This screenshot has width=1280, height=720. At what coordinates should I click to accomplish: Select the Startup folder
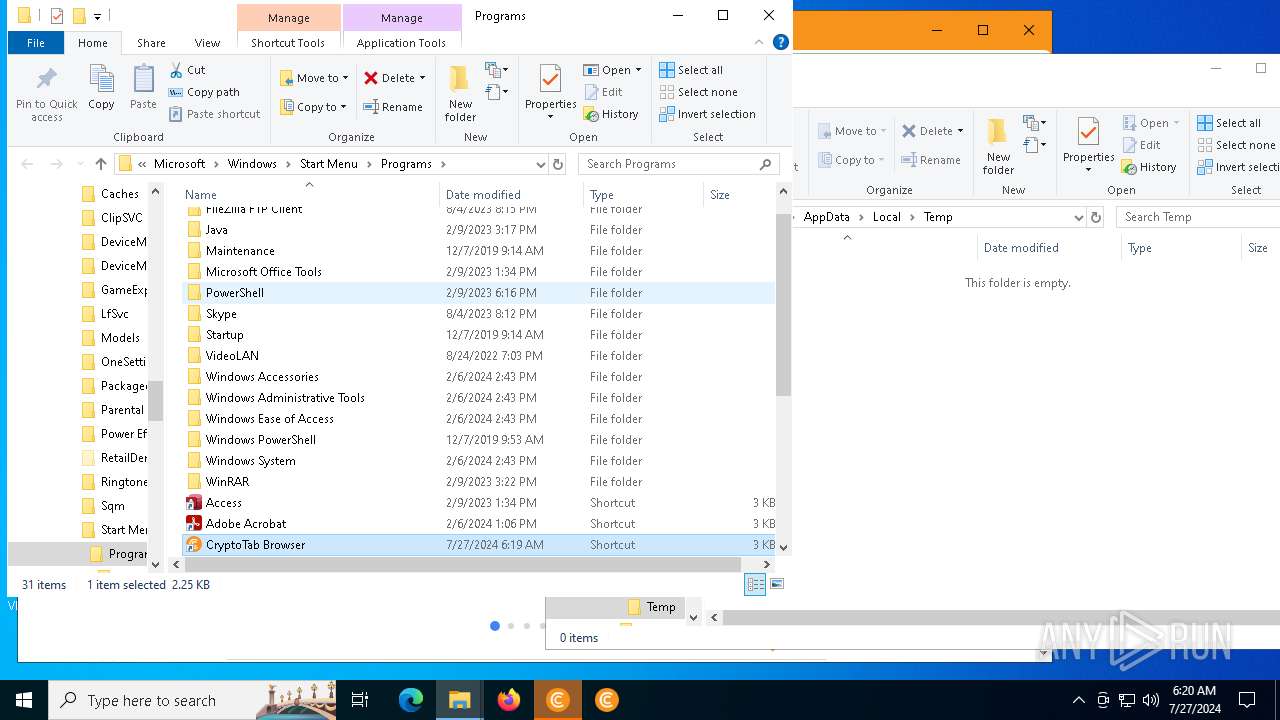[x=478, y=335]
